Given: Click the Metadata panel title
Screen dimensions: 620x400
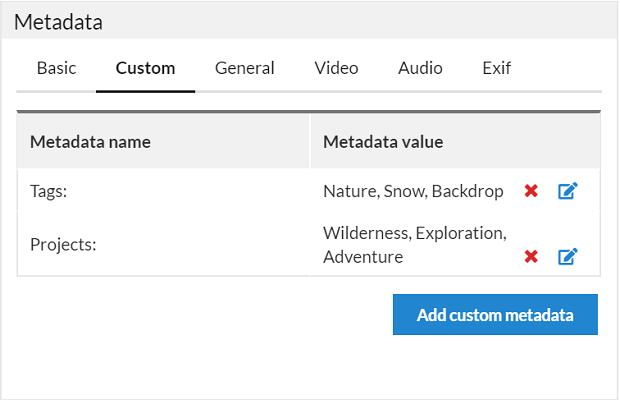Looking at the screenshot, I should [x=59, y=22].
